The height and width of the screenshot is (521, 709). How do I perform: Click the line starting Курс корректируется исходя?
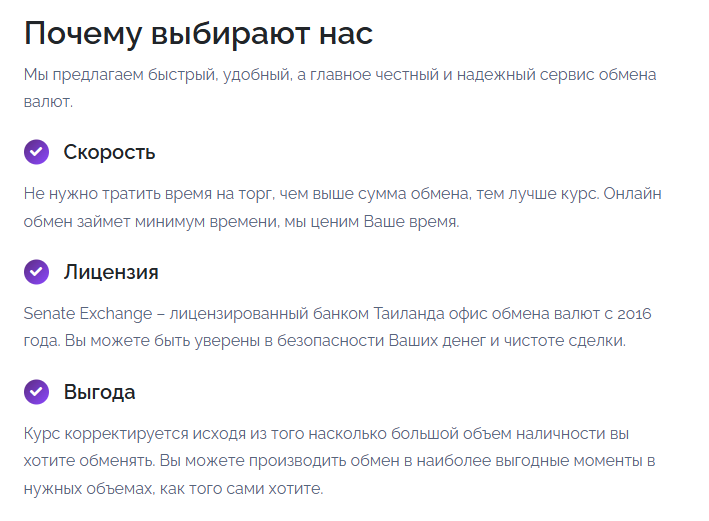[326, 434]
